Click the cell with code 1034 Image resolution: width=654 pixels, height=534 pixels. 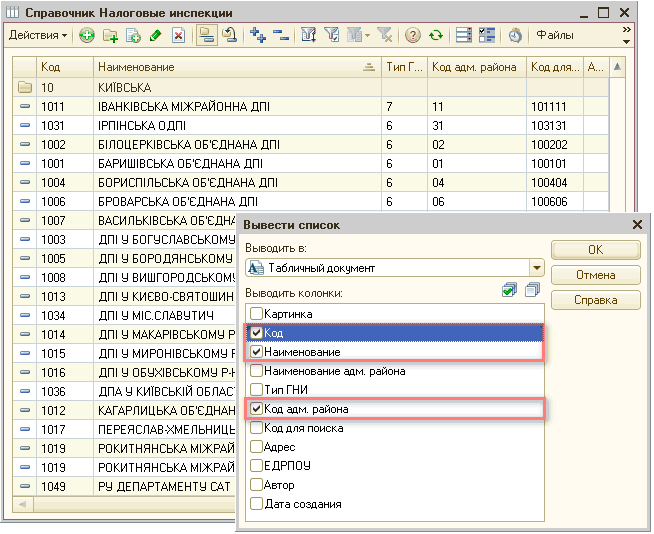(65, 315)
